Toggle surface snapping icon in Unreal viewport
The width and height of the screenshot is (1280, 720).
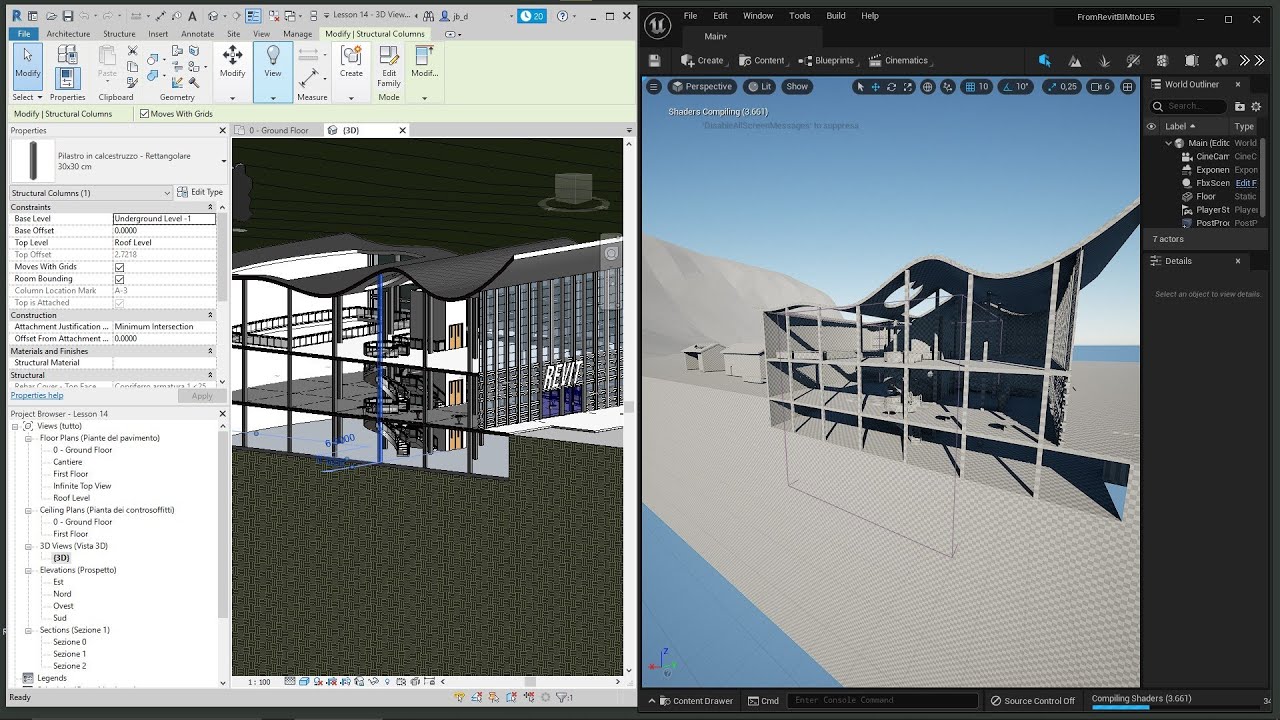coord(948,87)
